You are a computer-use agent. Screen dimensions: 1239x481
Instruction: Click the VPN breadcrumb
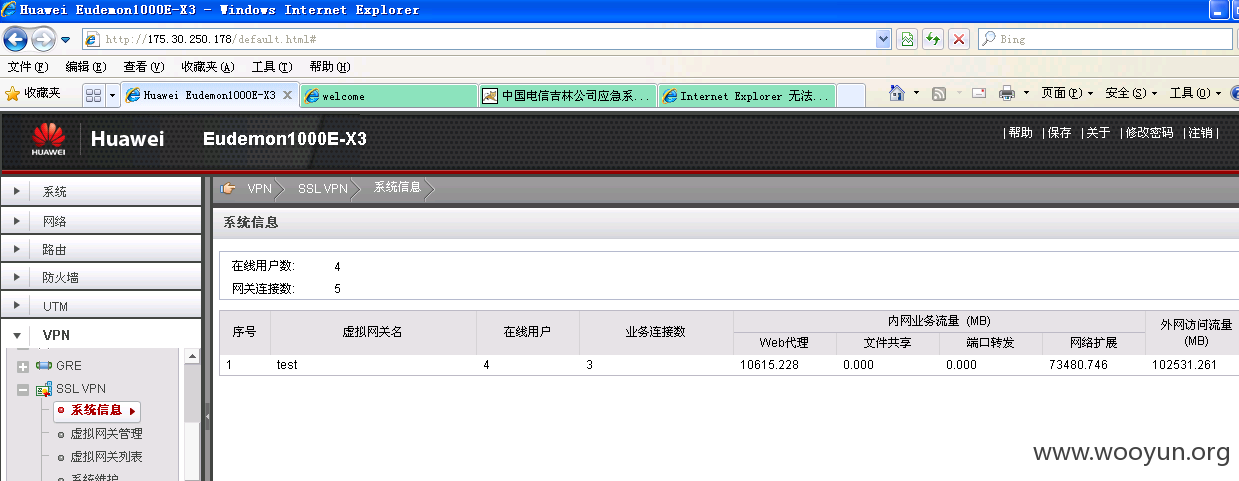[x=259, y=188]
